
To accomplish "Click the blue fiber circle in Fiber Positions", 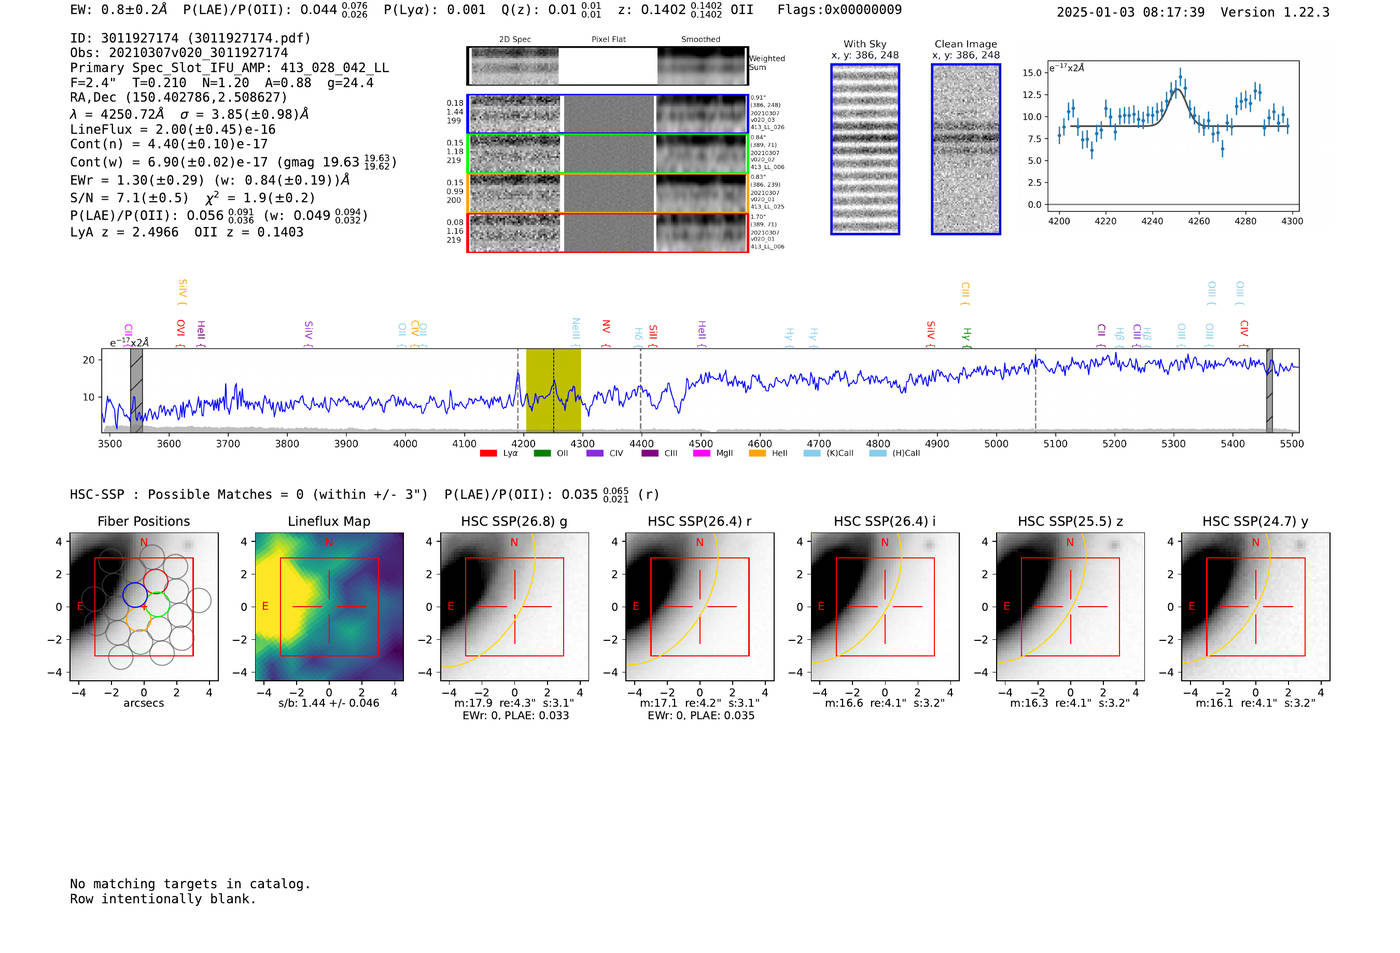I will pos(135,594).
